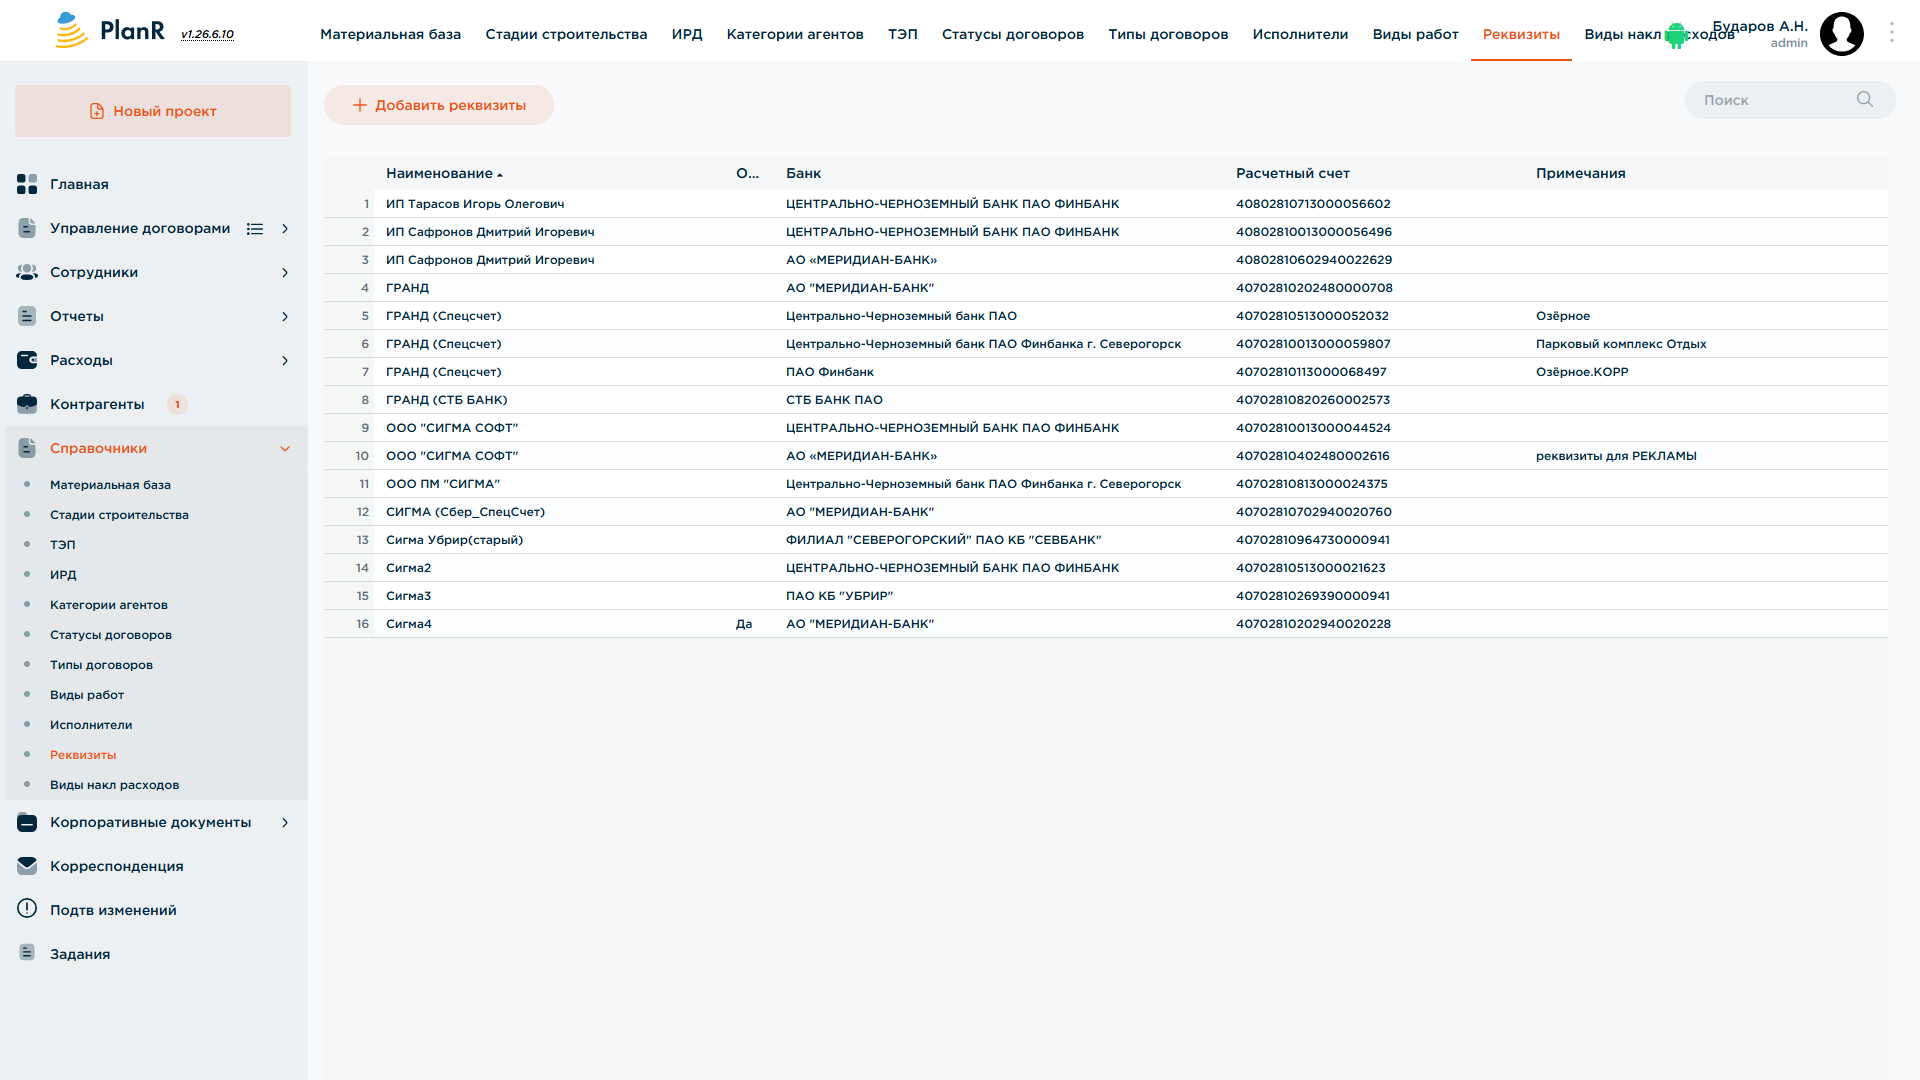Image resolution: width=1920 pixels, height=1080 pixels.
Task: Click the Подтв изменений alert icon
Action: [27, 909]
